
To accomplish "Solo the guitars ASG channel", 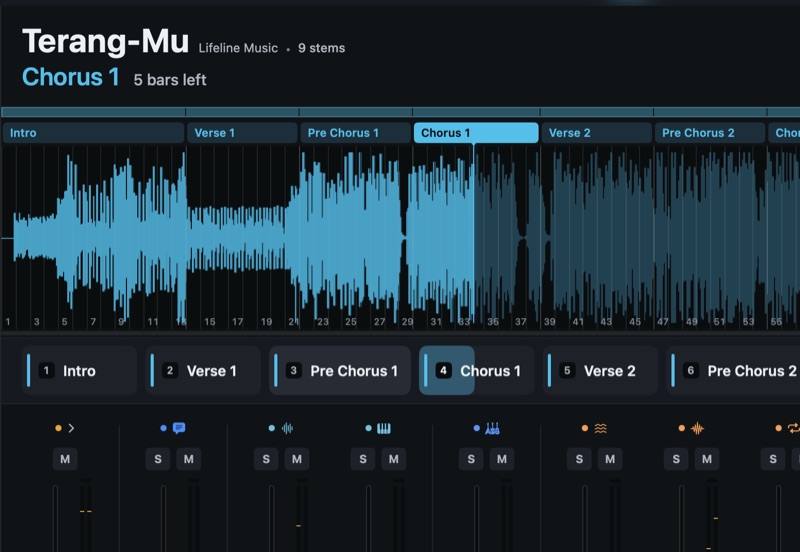I will coord(471,459).
